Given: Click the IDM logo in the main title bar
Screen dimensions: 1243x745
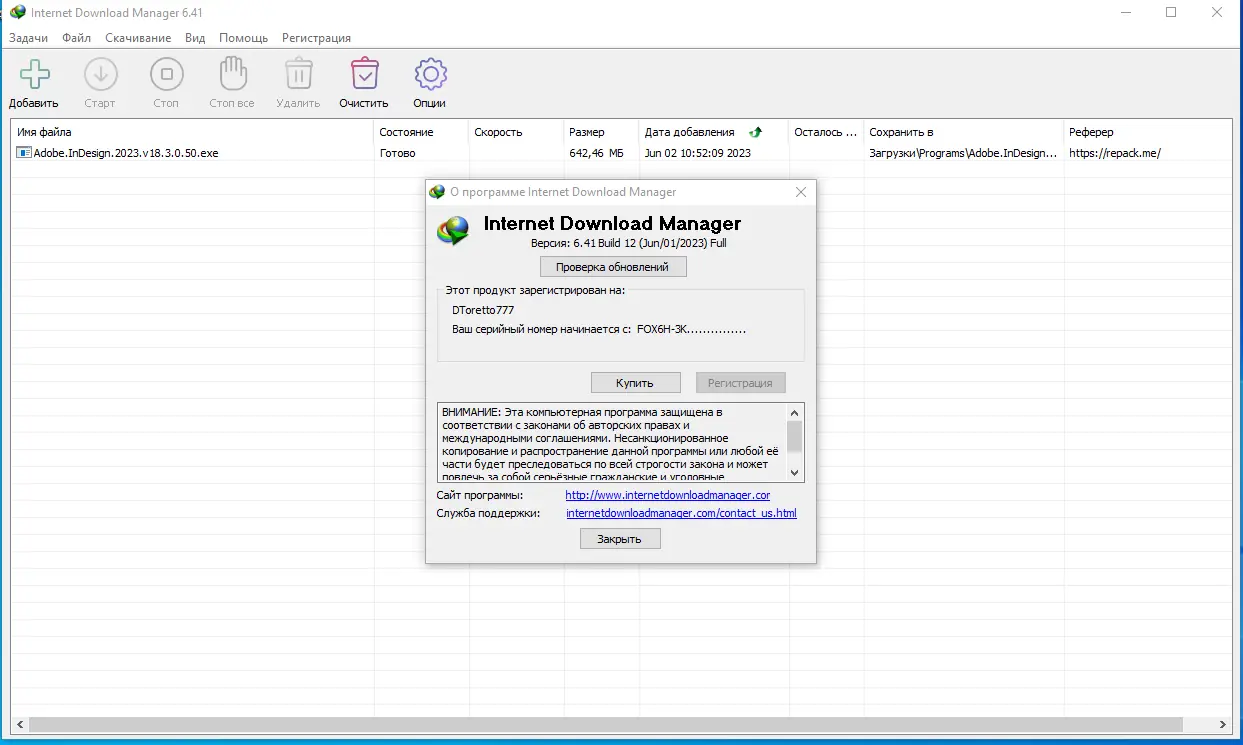Looking at the screenshot, I should coord(18,13).
